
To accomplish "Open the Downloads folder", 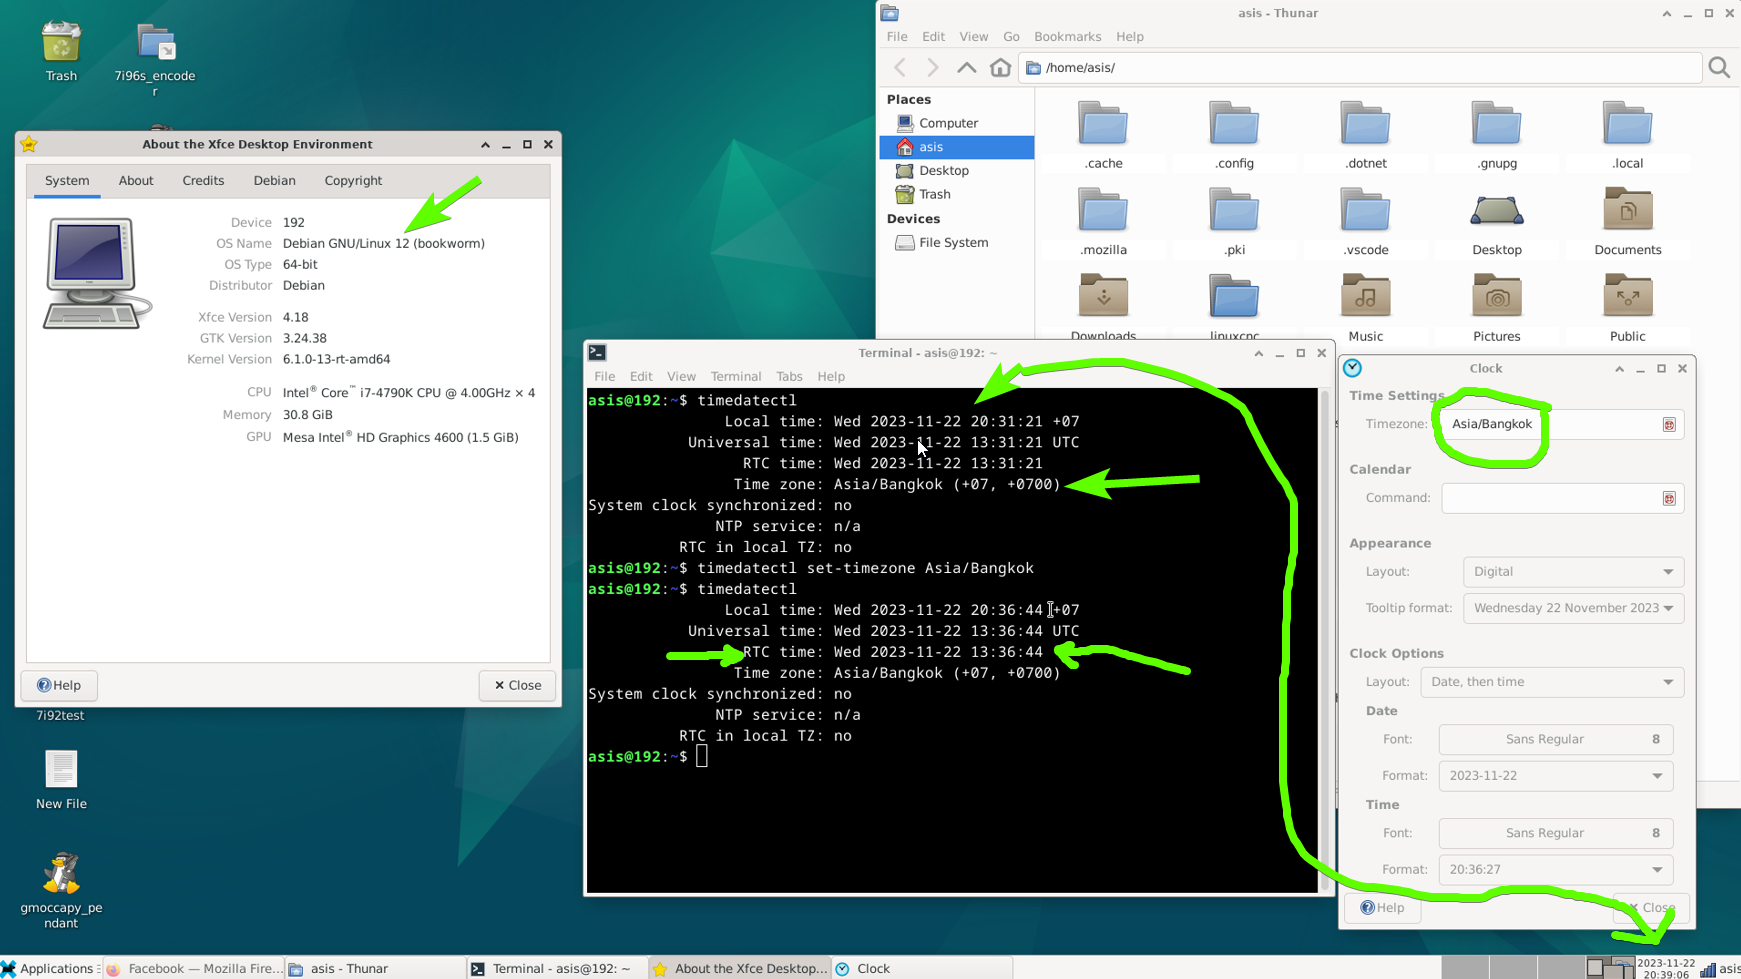I will 1103,308.
